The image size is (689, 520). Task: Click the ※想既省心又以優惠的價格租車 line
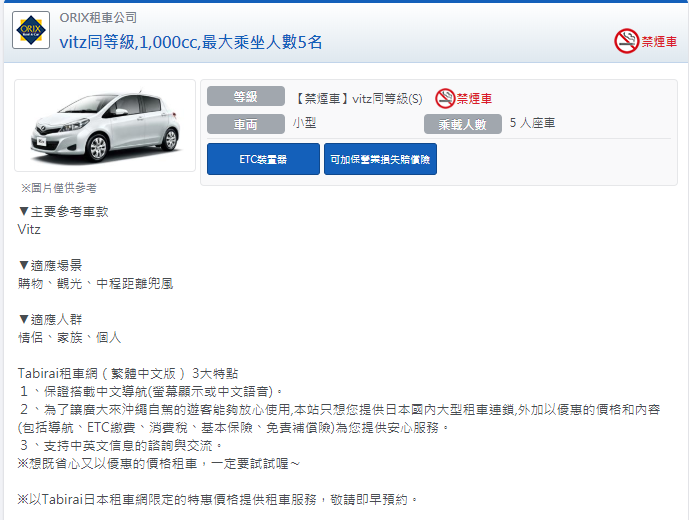159,464
